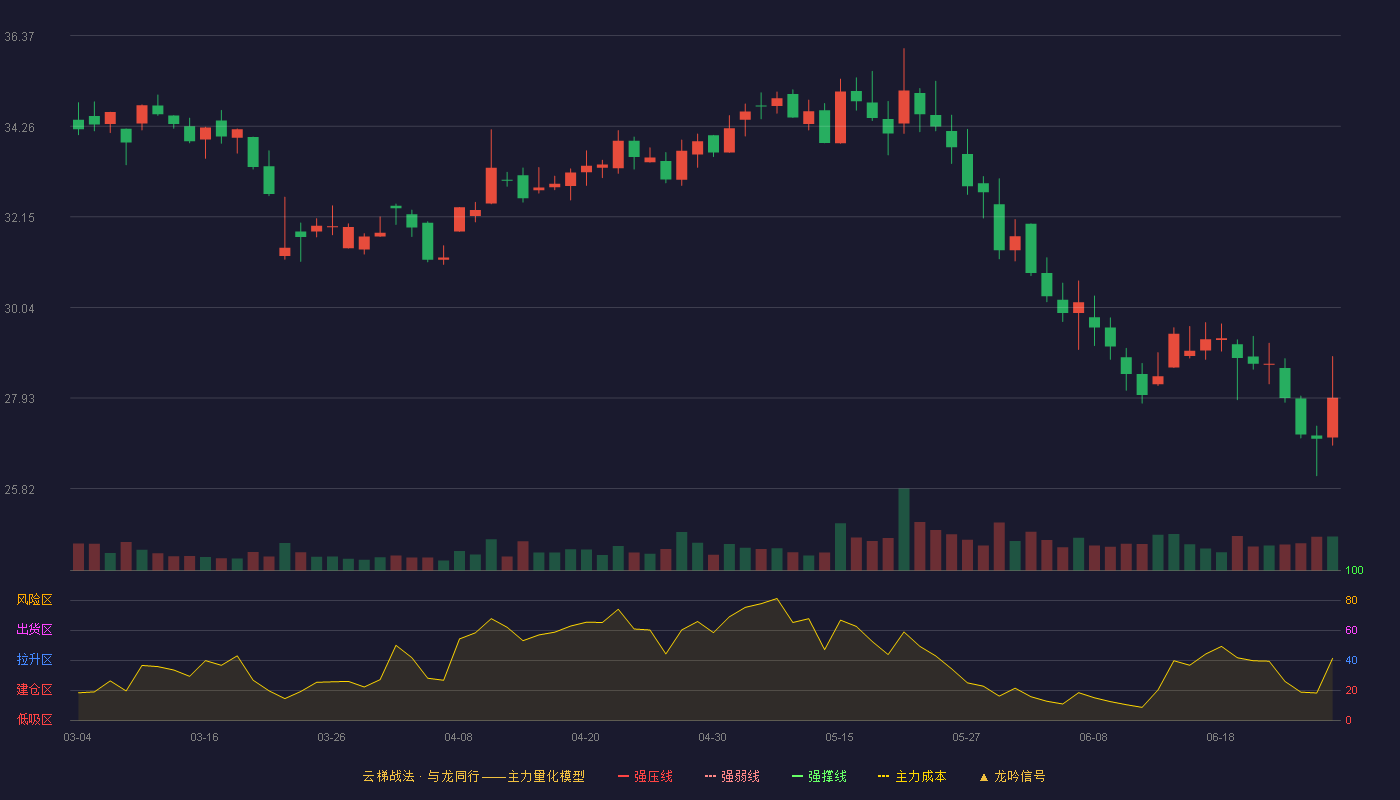Image resolution: width=1400 pixels, height=800 pixels.
Task: Toggle the 强弱线 legend series
Action: (732, 776)
